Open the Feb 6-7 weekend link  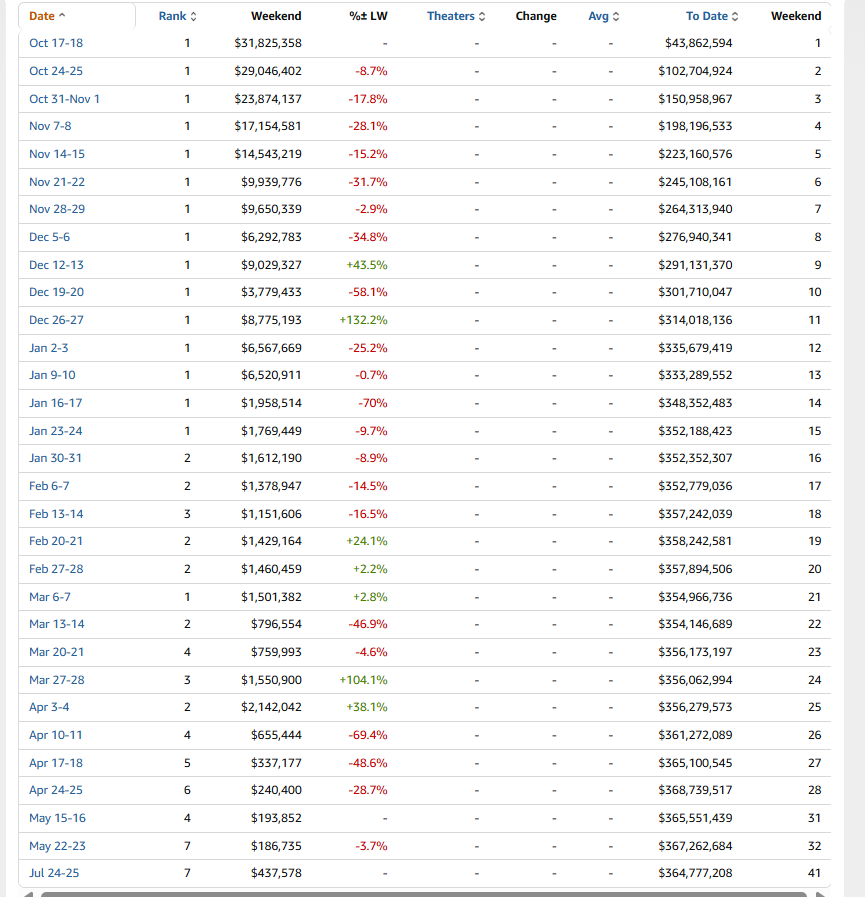pos(49,486)
